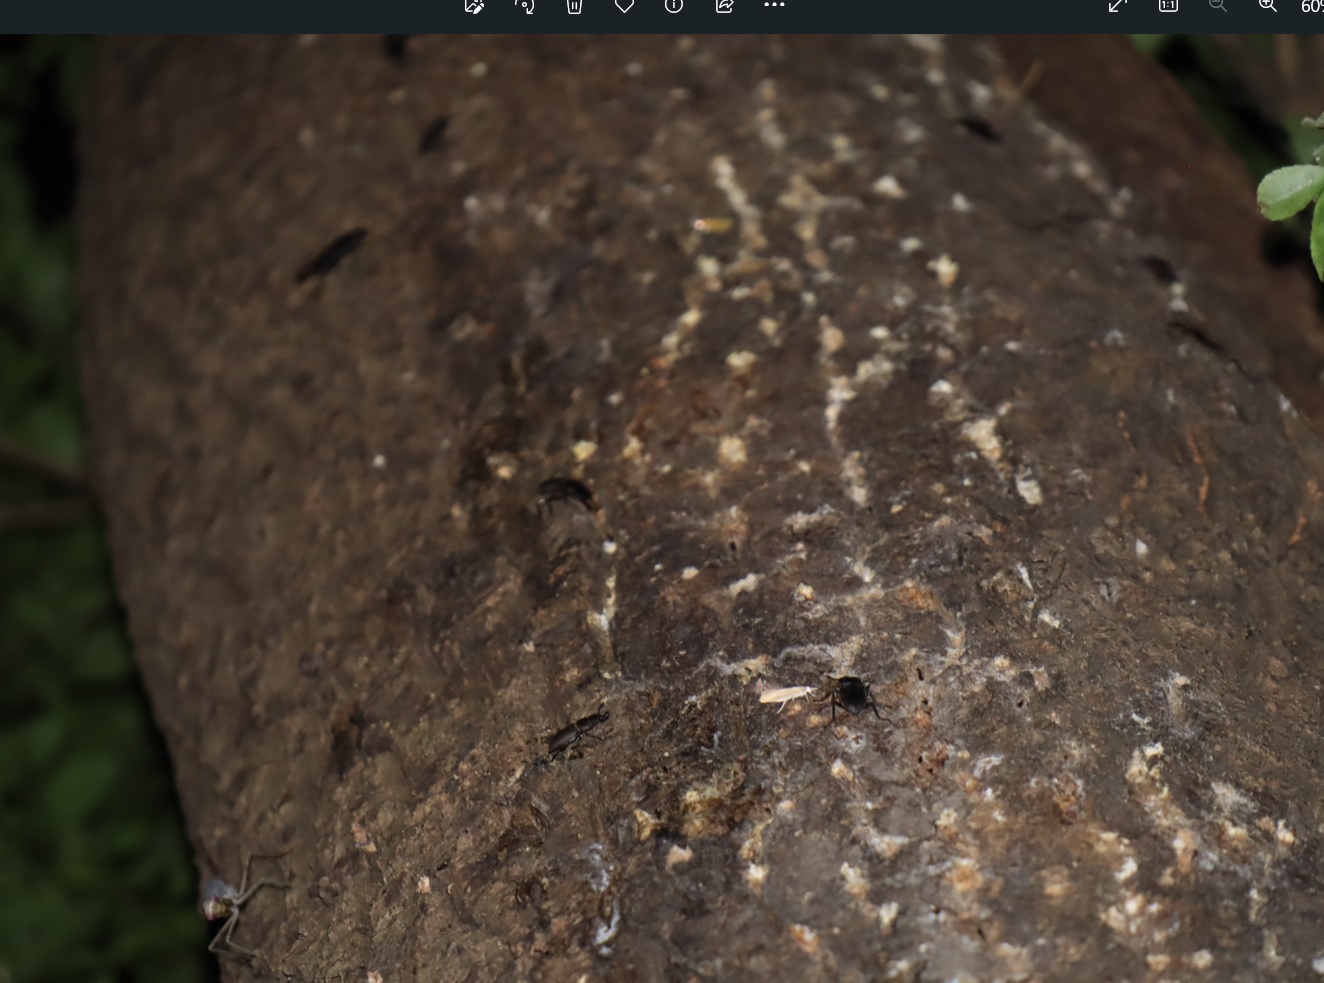Click the elongated beetle with raised antennae
The height and width of the screenshot is (983, 1324).
click(575, 738)
